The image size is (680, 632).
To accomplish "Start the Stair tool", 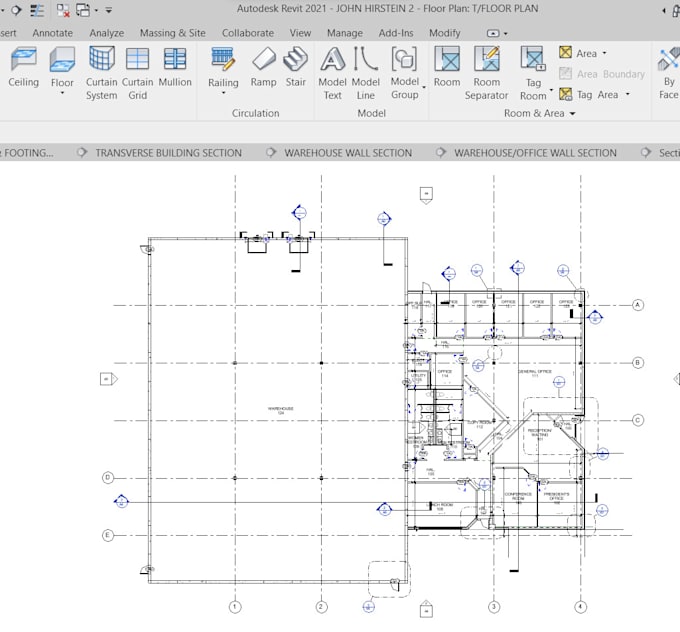I will point(295,67).
